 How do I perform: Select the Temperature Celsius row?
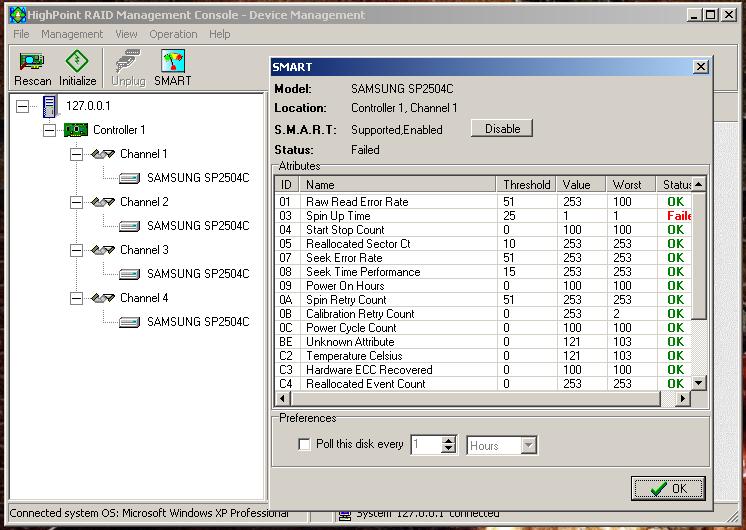coord(483,356)
